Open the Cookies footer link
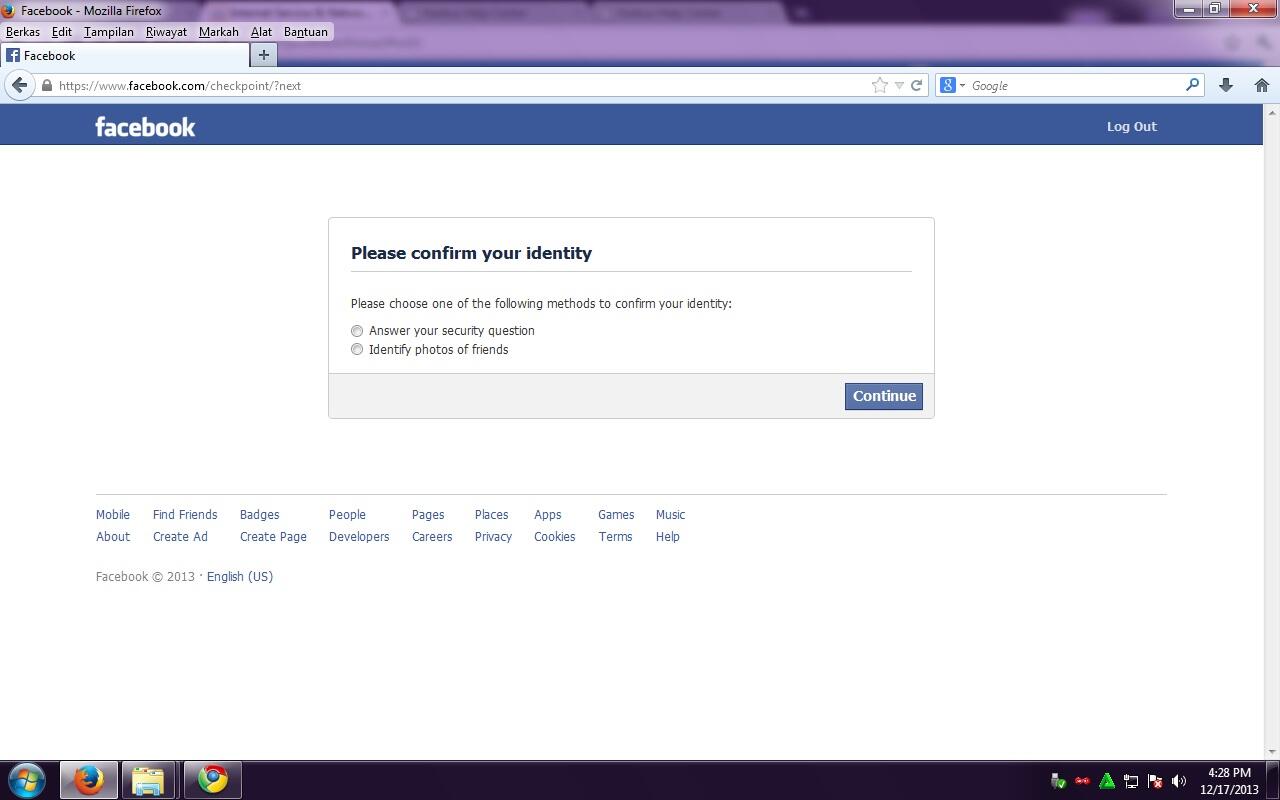Viewport: 1280px width, 800px height. point(555,537)
